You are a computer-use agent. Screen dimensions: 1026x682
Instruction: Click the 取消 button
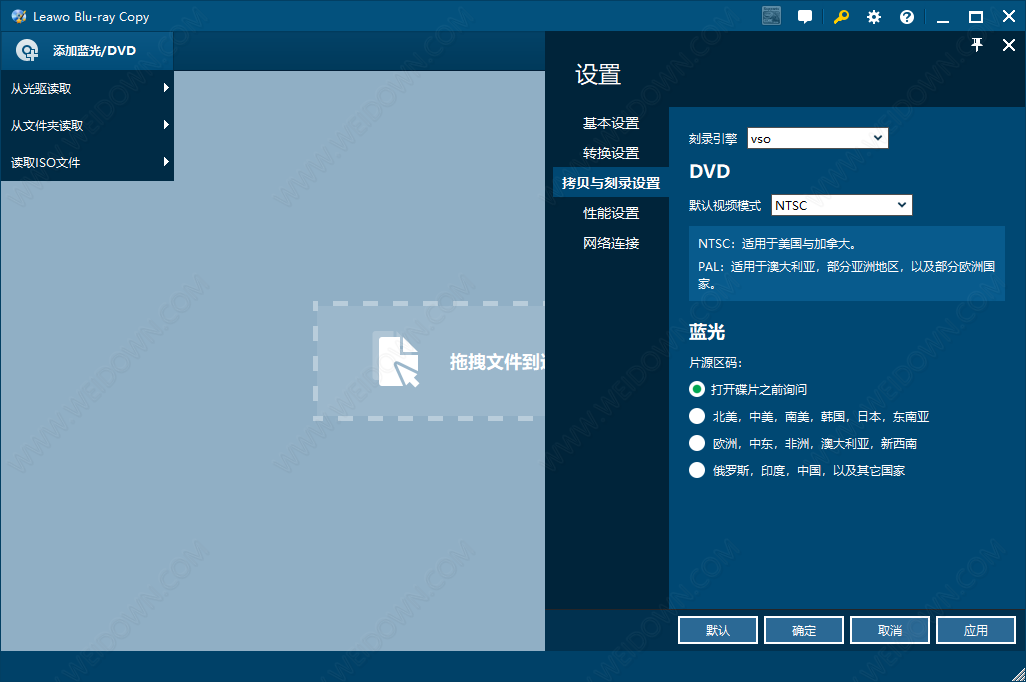[889, 630]
